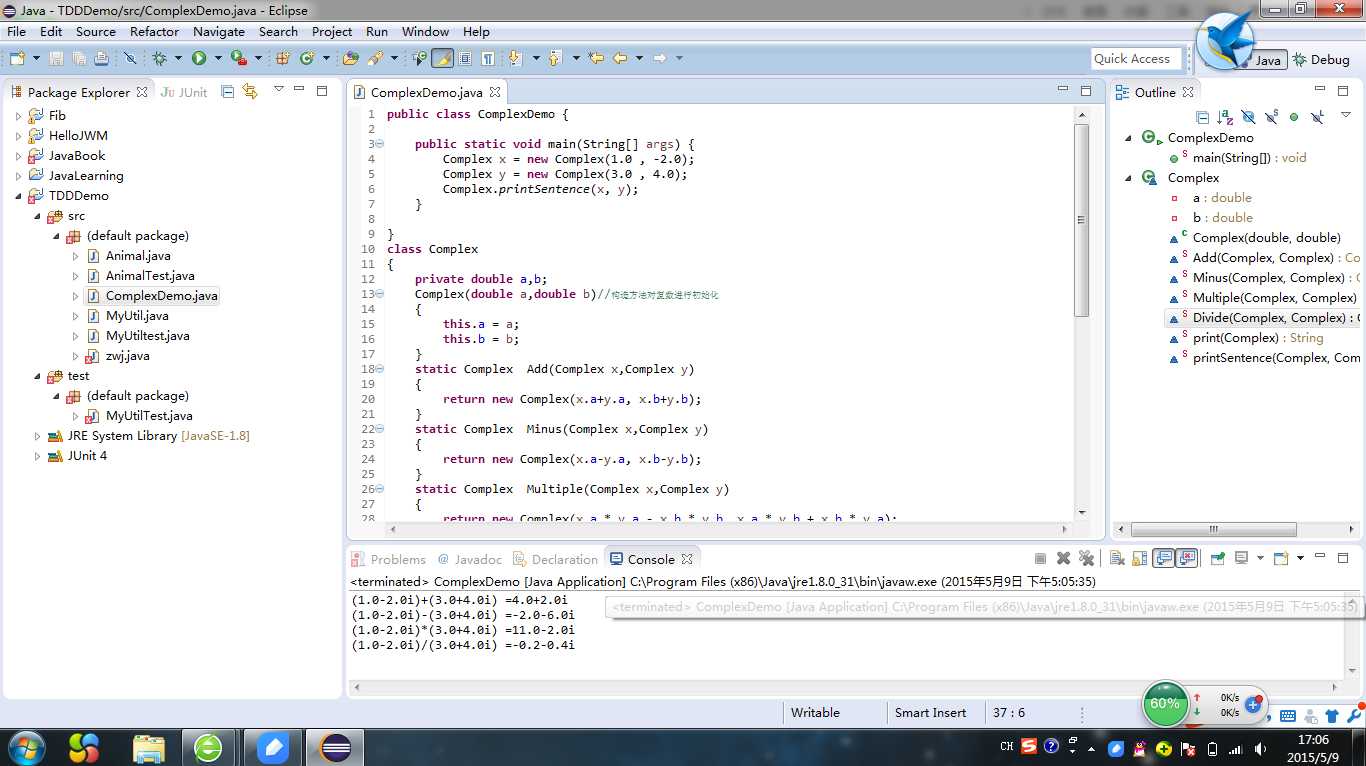
Task: Click Remove Launch X icon in Console
Action: (x=1063, y=558)
